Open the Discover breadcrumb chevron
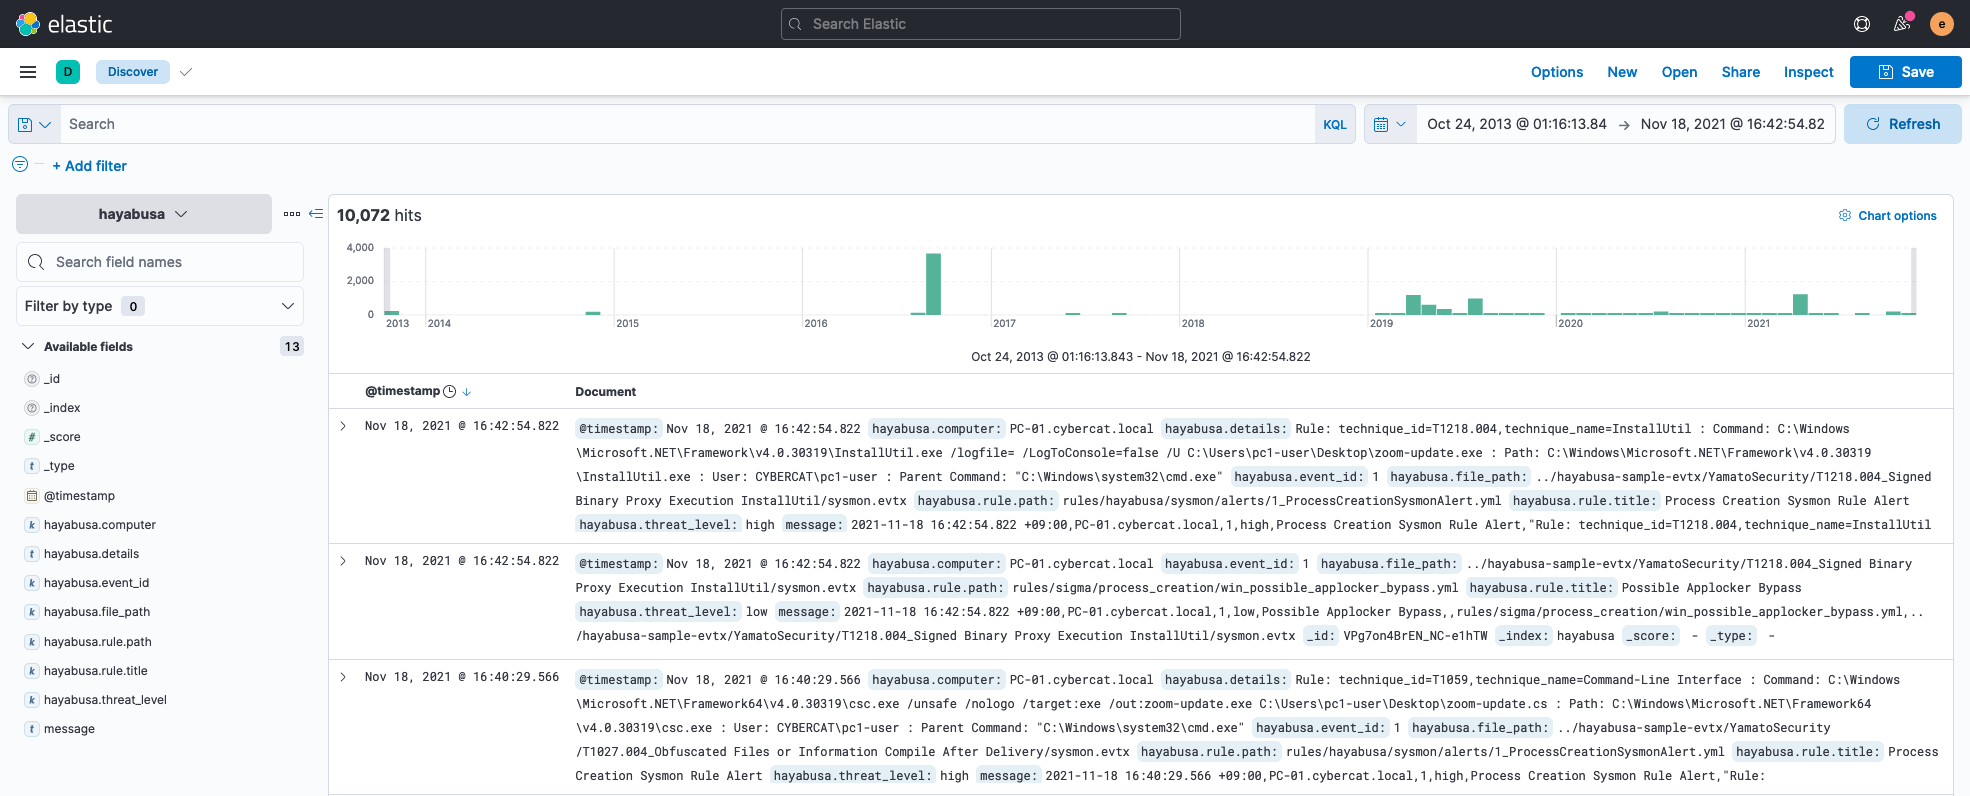 [x=186, y=72]
